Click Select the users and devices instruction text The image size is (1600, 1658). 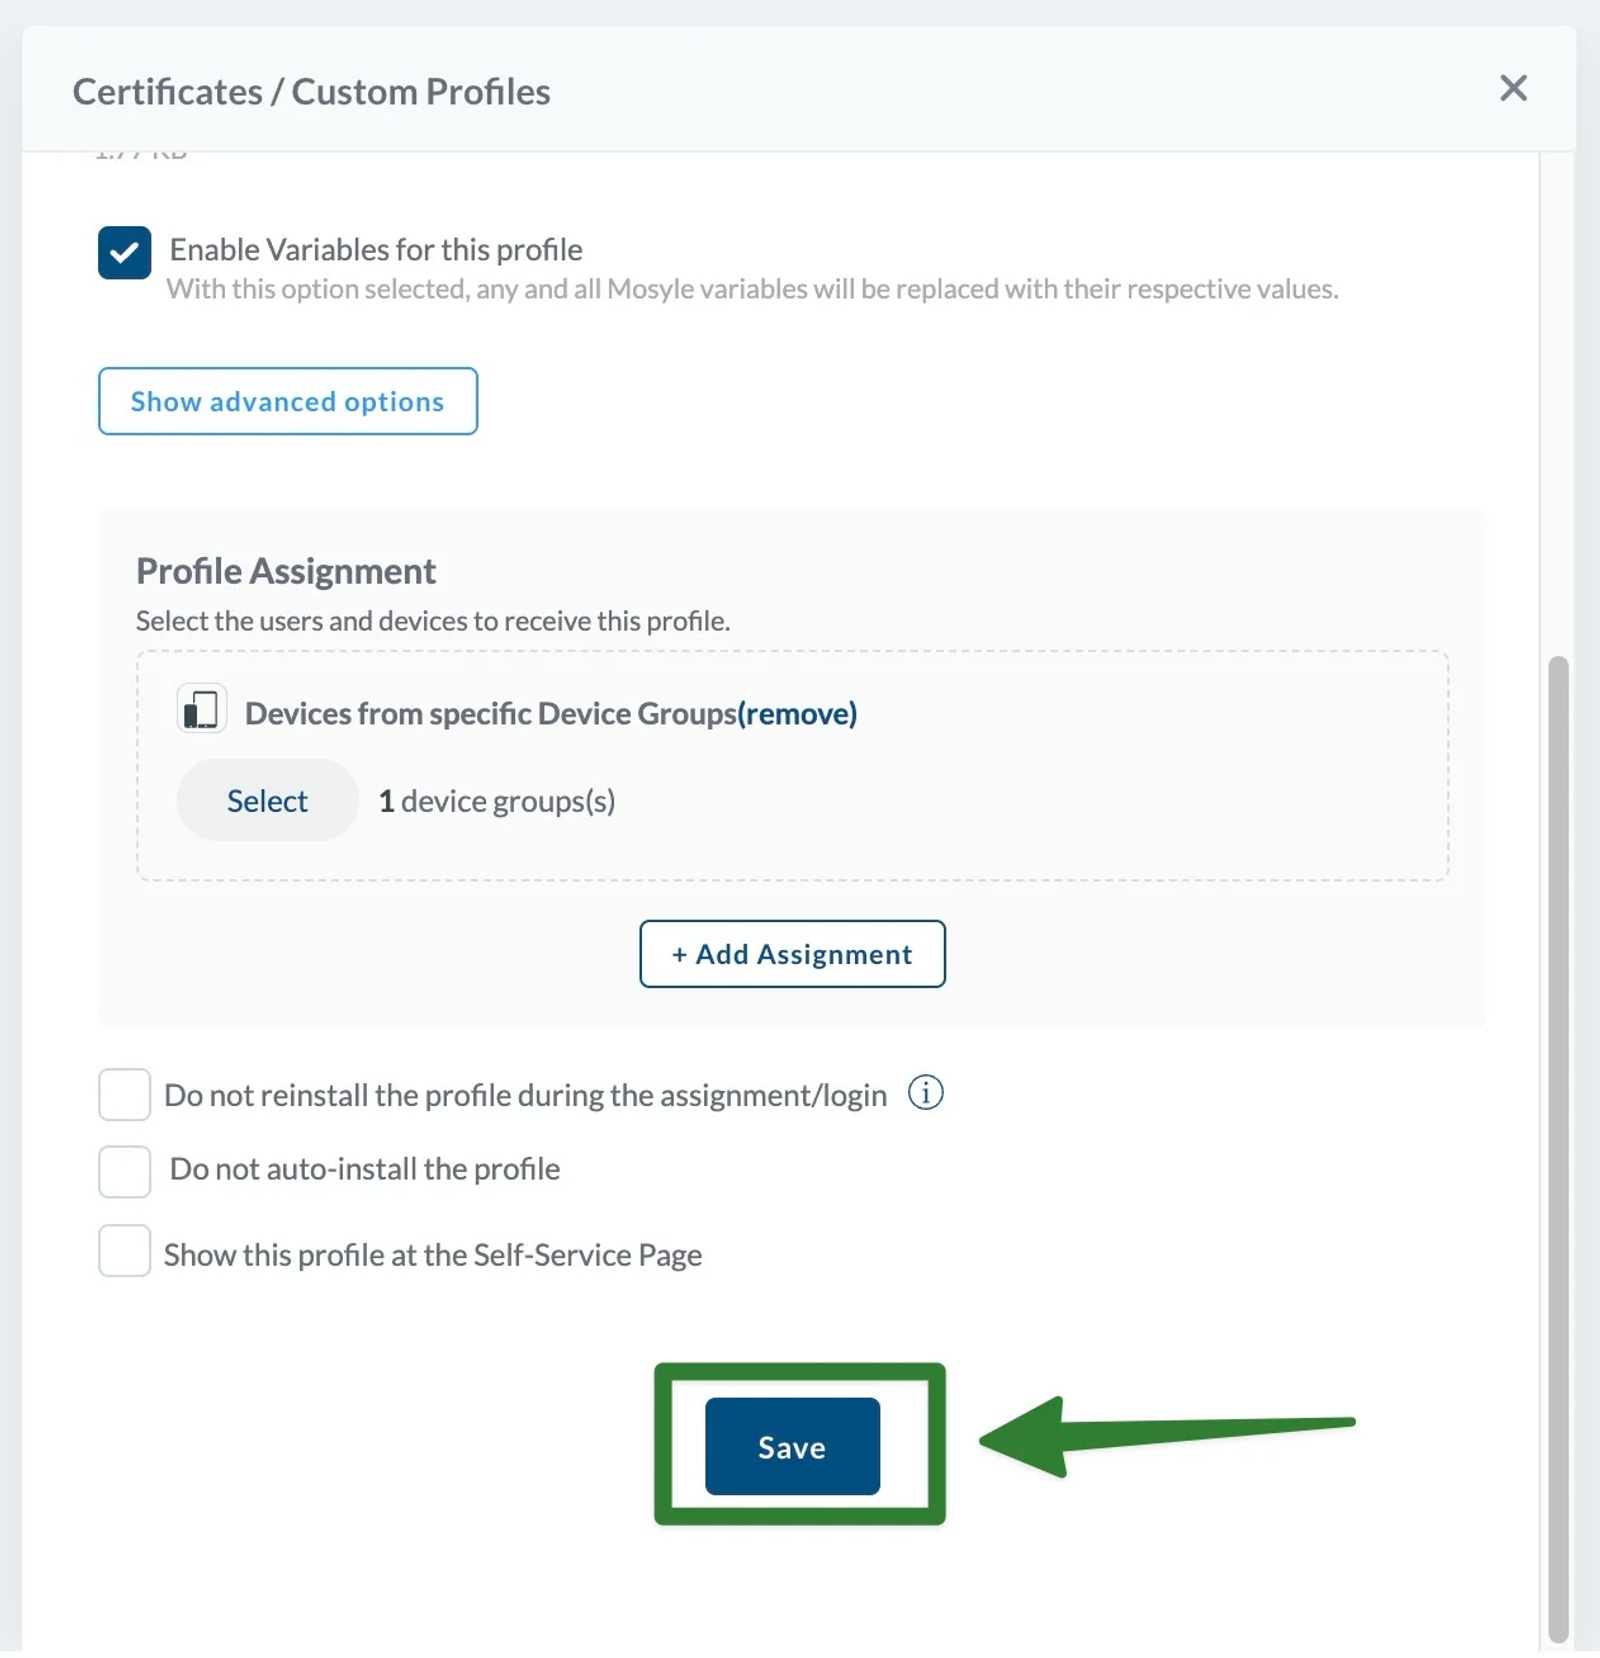click(x=432, y=620)
